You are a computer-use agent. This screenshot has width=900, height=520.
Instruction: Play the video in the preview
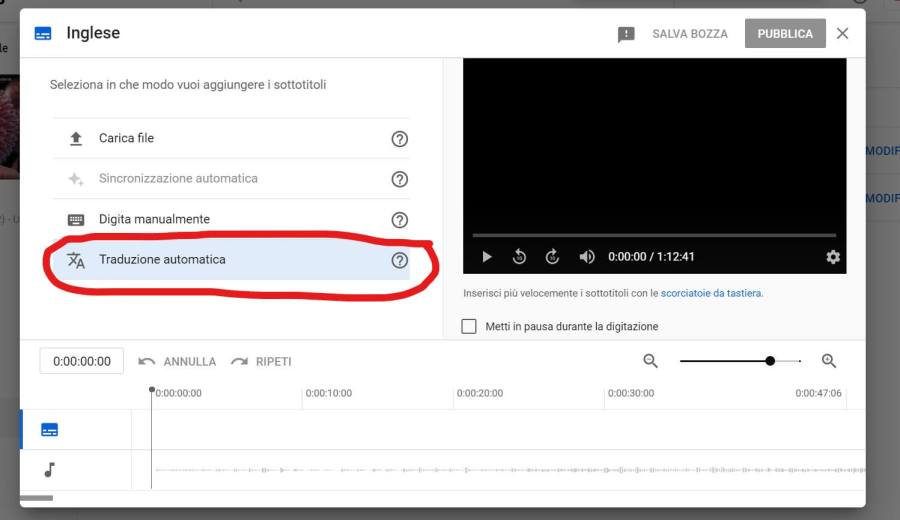point(487,257)
